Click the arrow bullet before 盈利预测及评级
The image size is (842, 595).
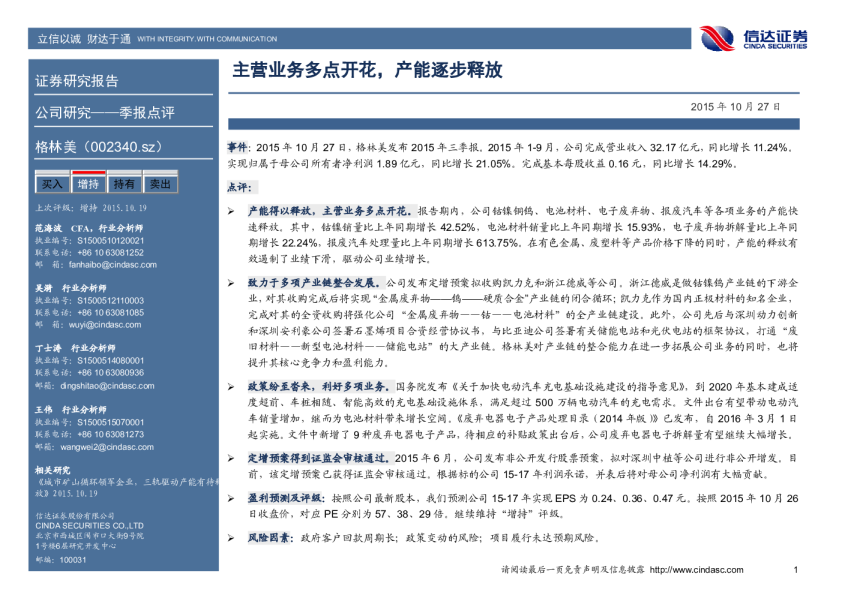click(231, 498)
